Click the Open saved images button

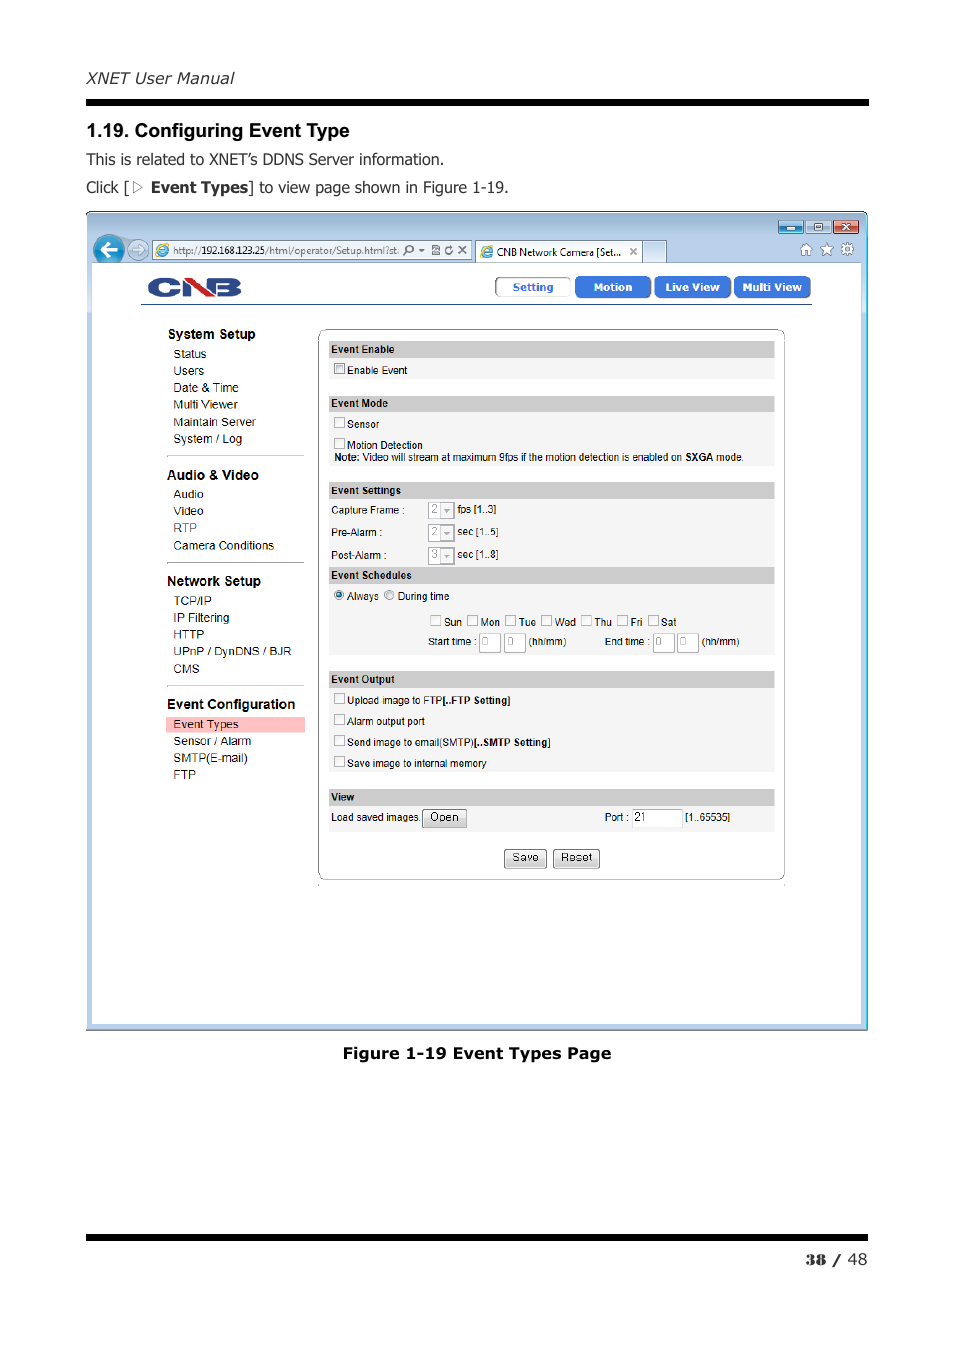[x=444, y=818]
